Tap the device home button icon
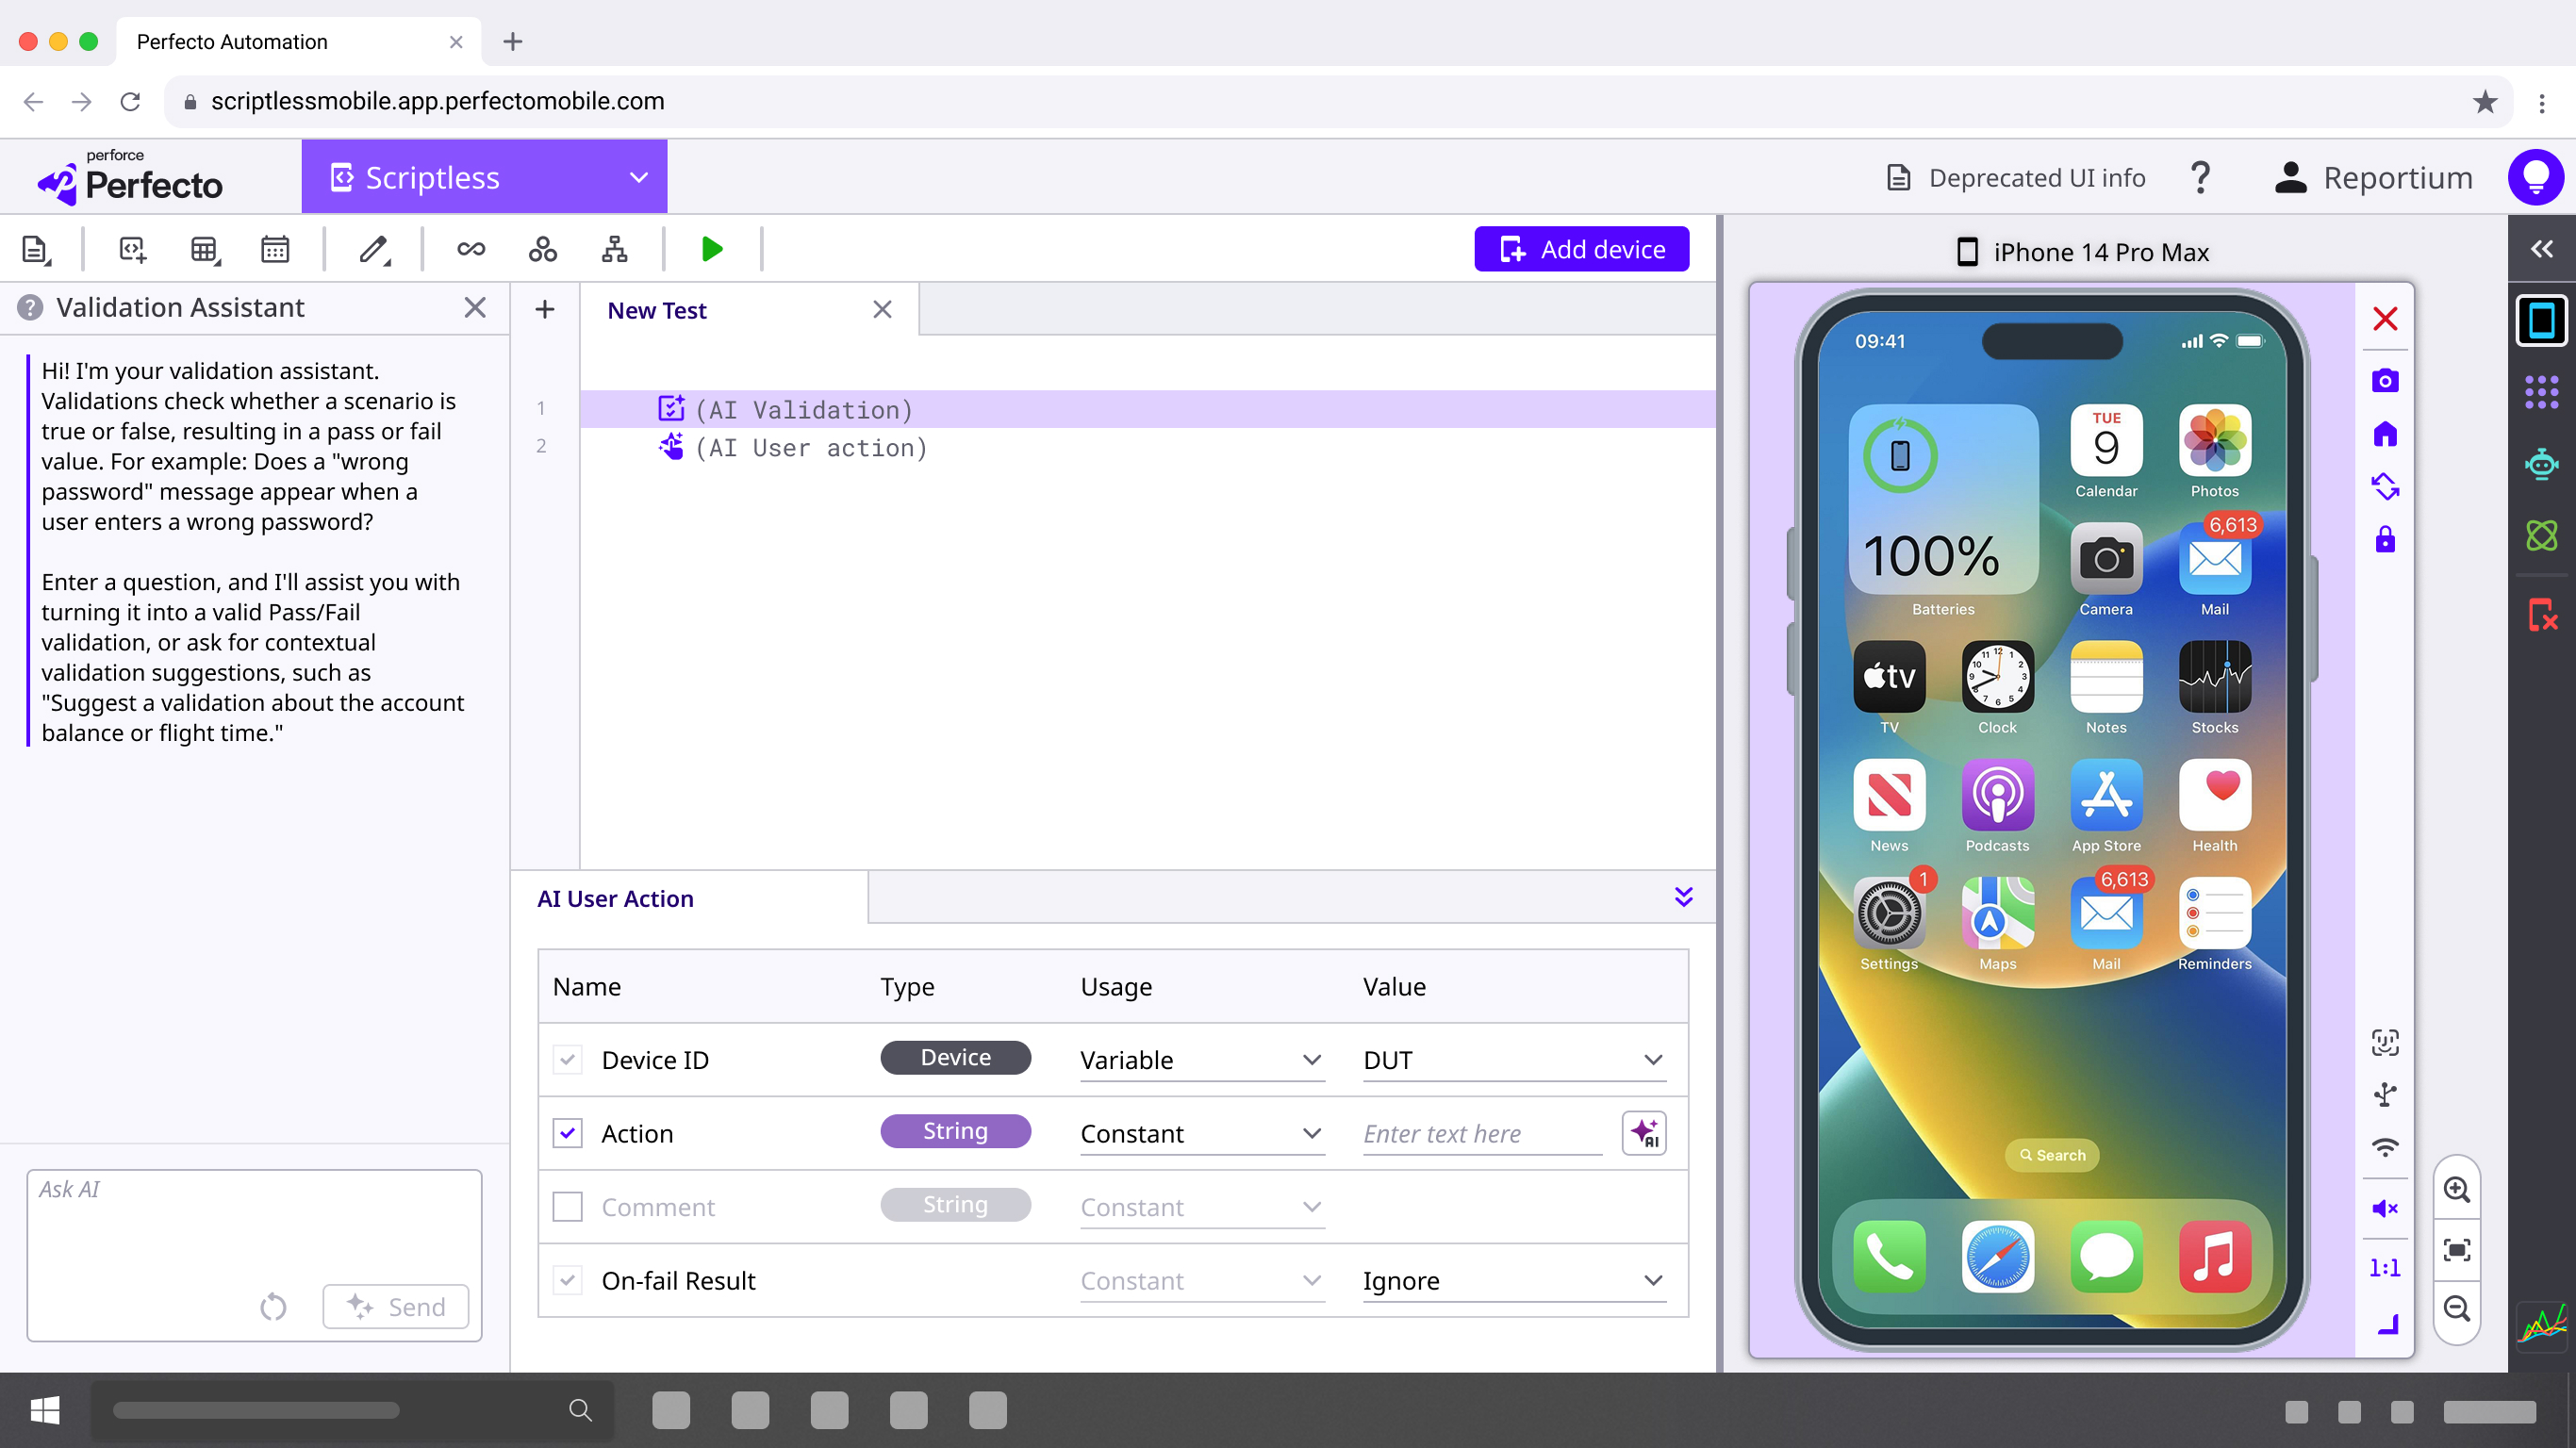Image resolution: width=2576 pixels, height=1448 pixels. (x=2385, y=434)
